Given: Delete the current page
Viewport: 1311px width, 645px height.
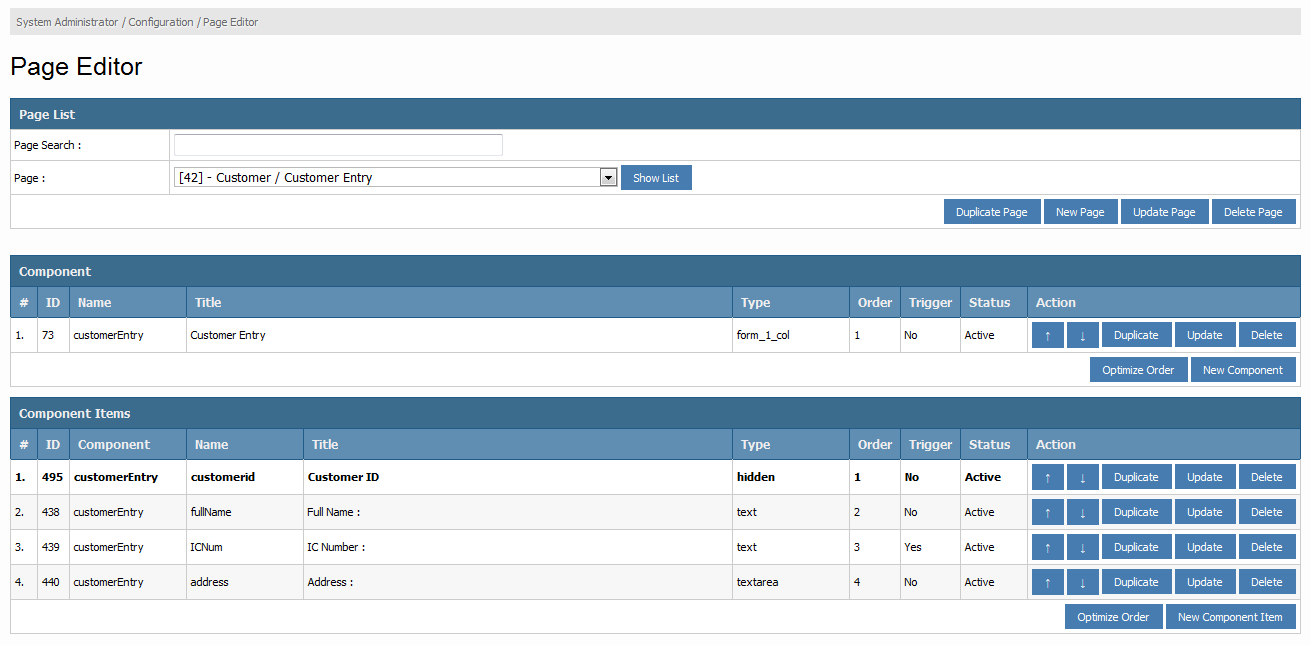Looking at the screenshot, I should [1253, 212].
